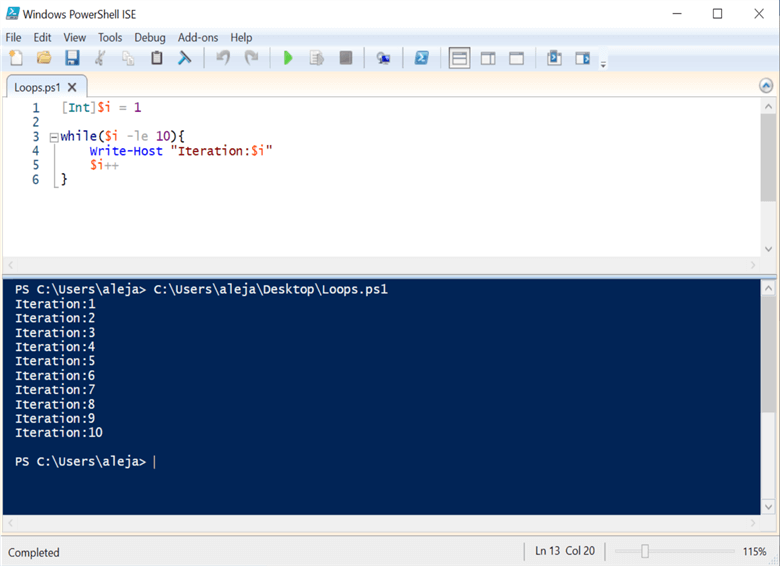
Task: Click line number 3 in the gutter
Action: pyautogui.click(x=36, y=136)
